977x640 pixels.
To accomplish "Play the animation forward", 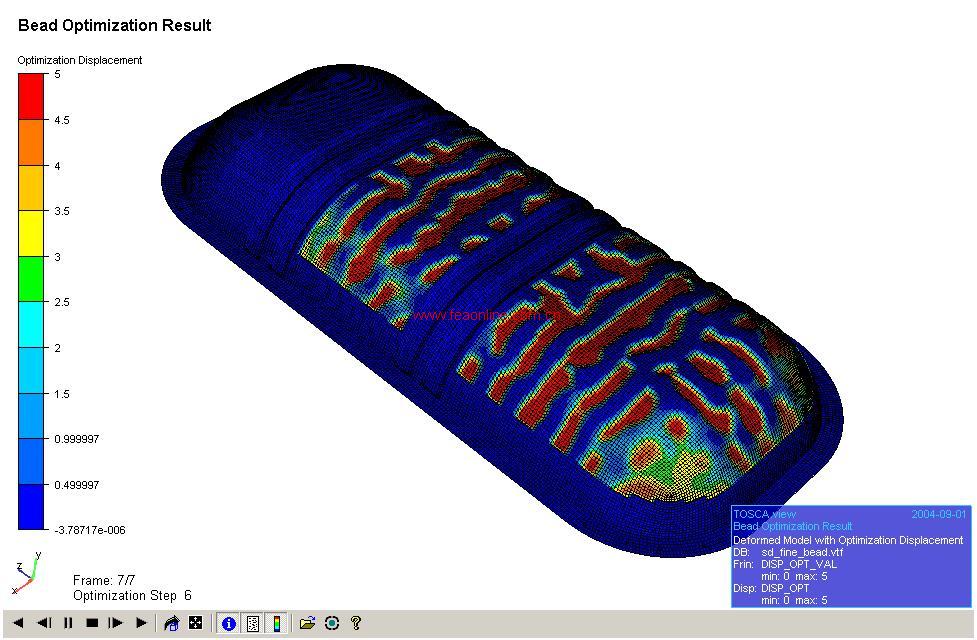I will (x=141, y=623).
